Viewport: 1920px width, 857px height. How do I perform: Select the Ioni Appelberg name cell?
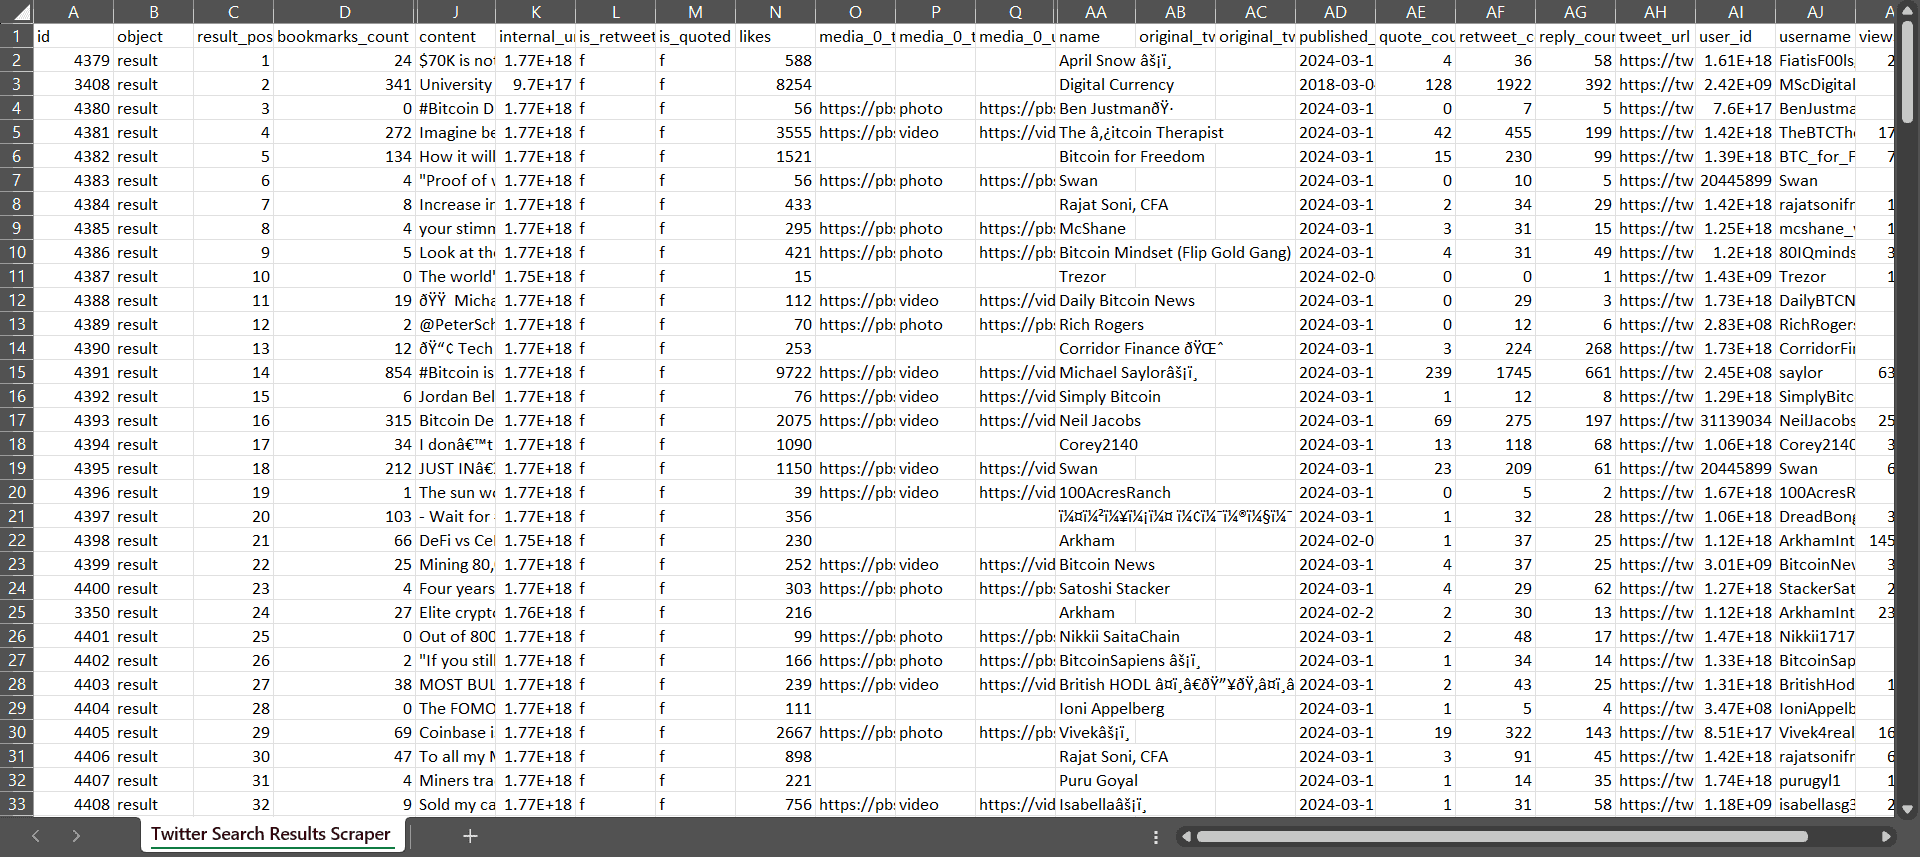point(1096,708)
